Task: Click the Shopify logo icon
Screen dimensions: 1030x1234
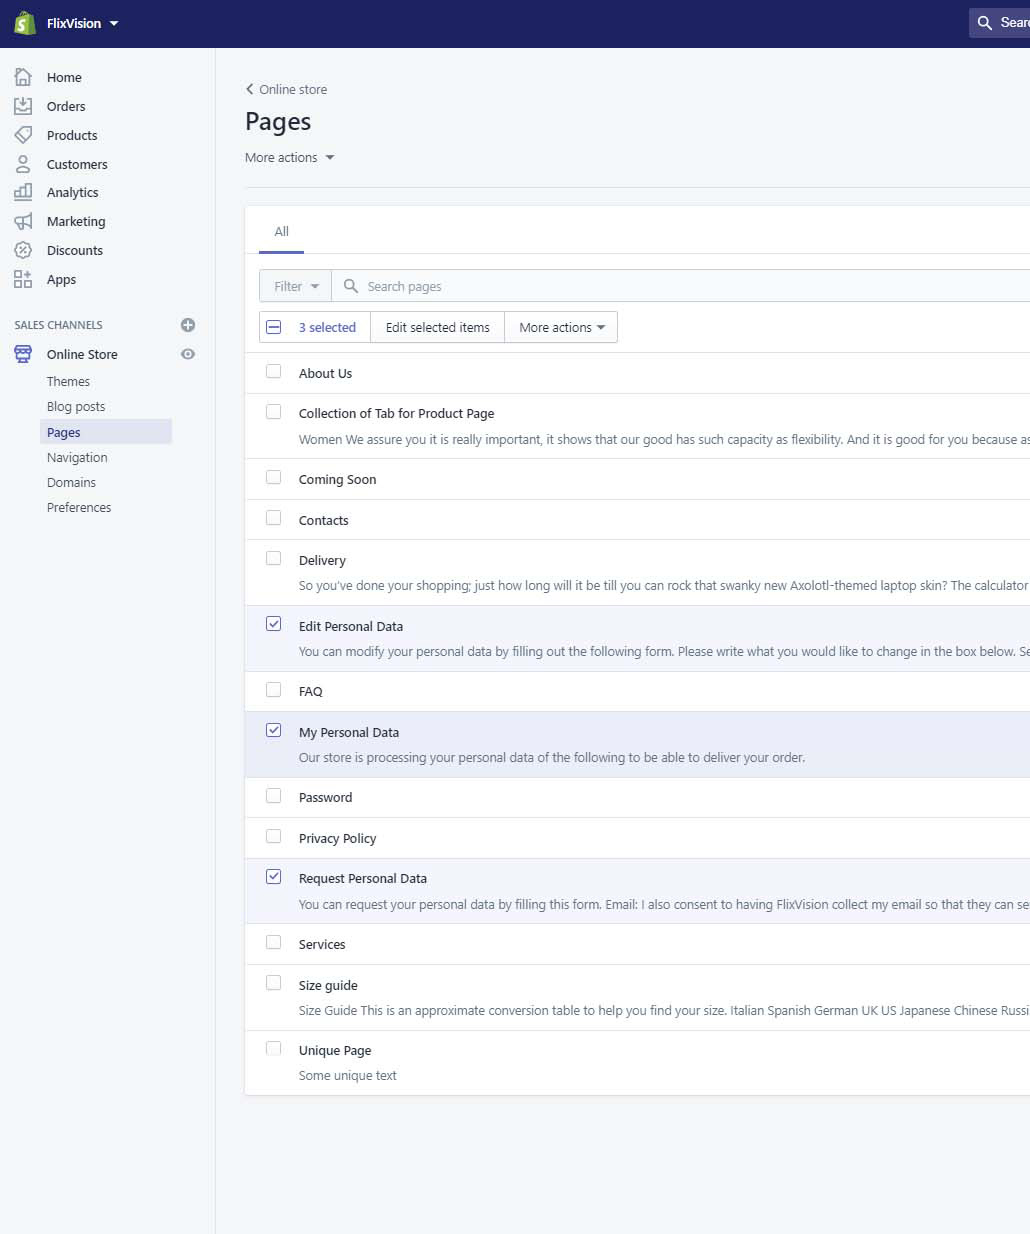Action: pos(25,23)
